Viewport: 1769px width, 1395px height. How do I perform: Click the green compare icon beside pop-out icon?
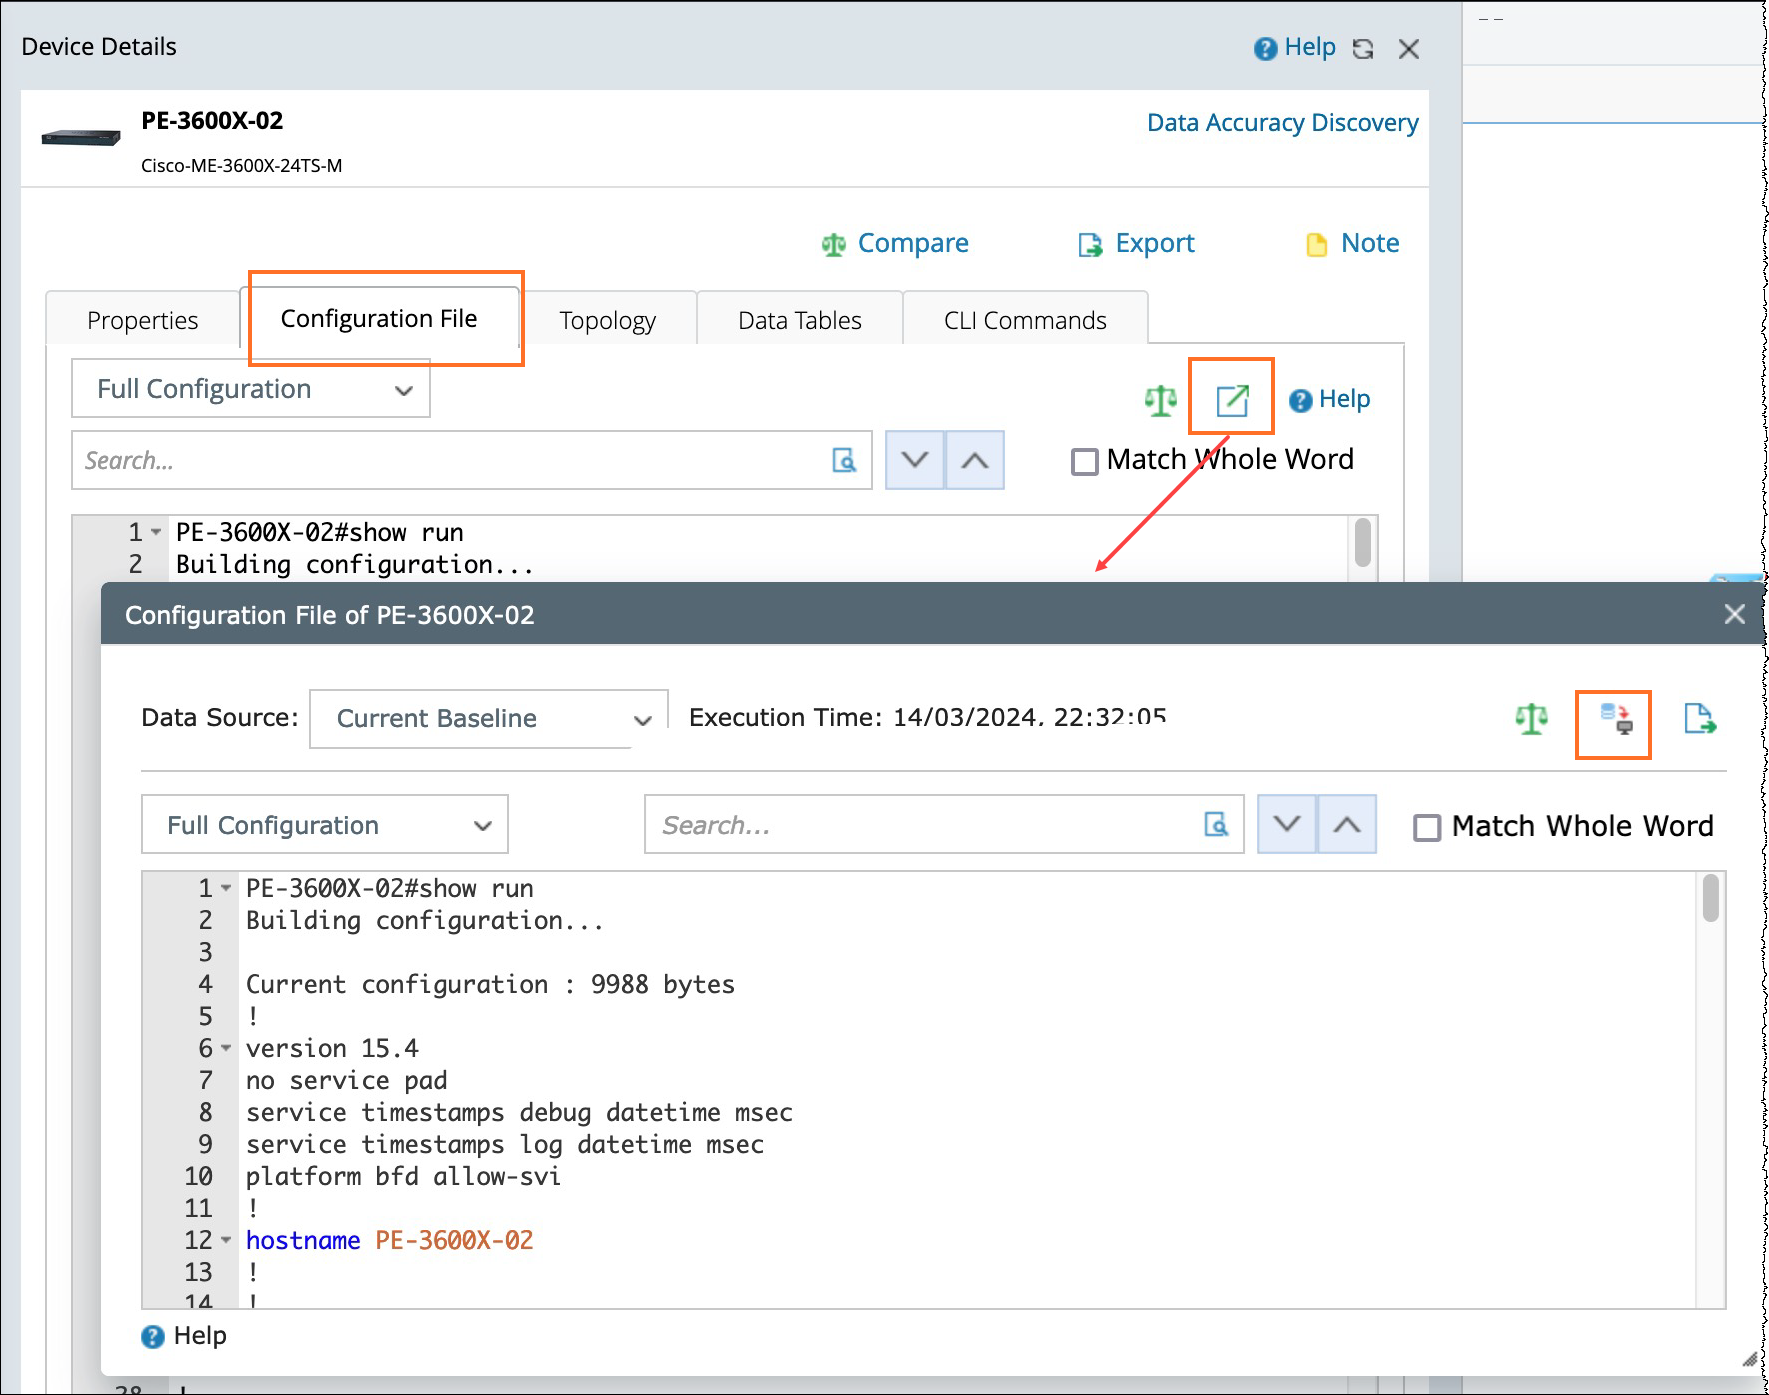[x=1160, y=400]
